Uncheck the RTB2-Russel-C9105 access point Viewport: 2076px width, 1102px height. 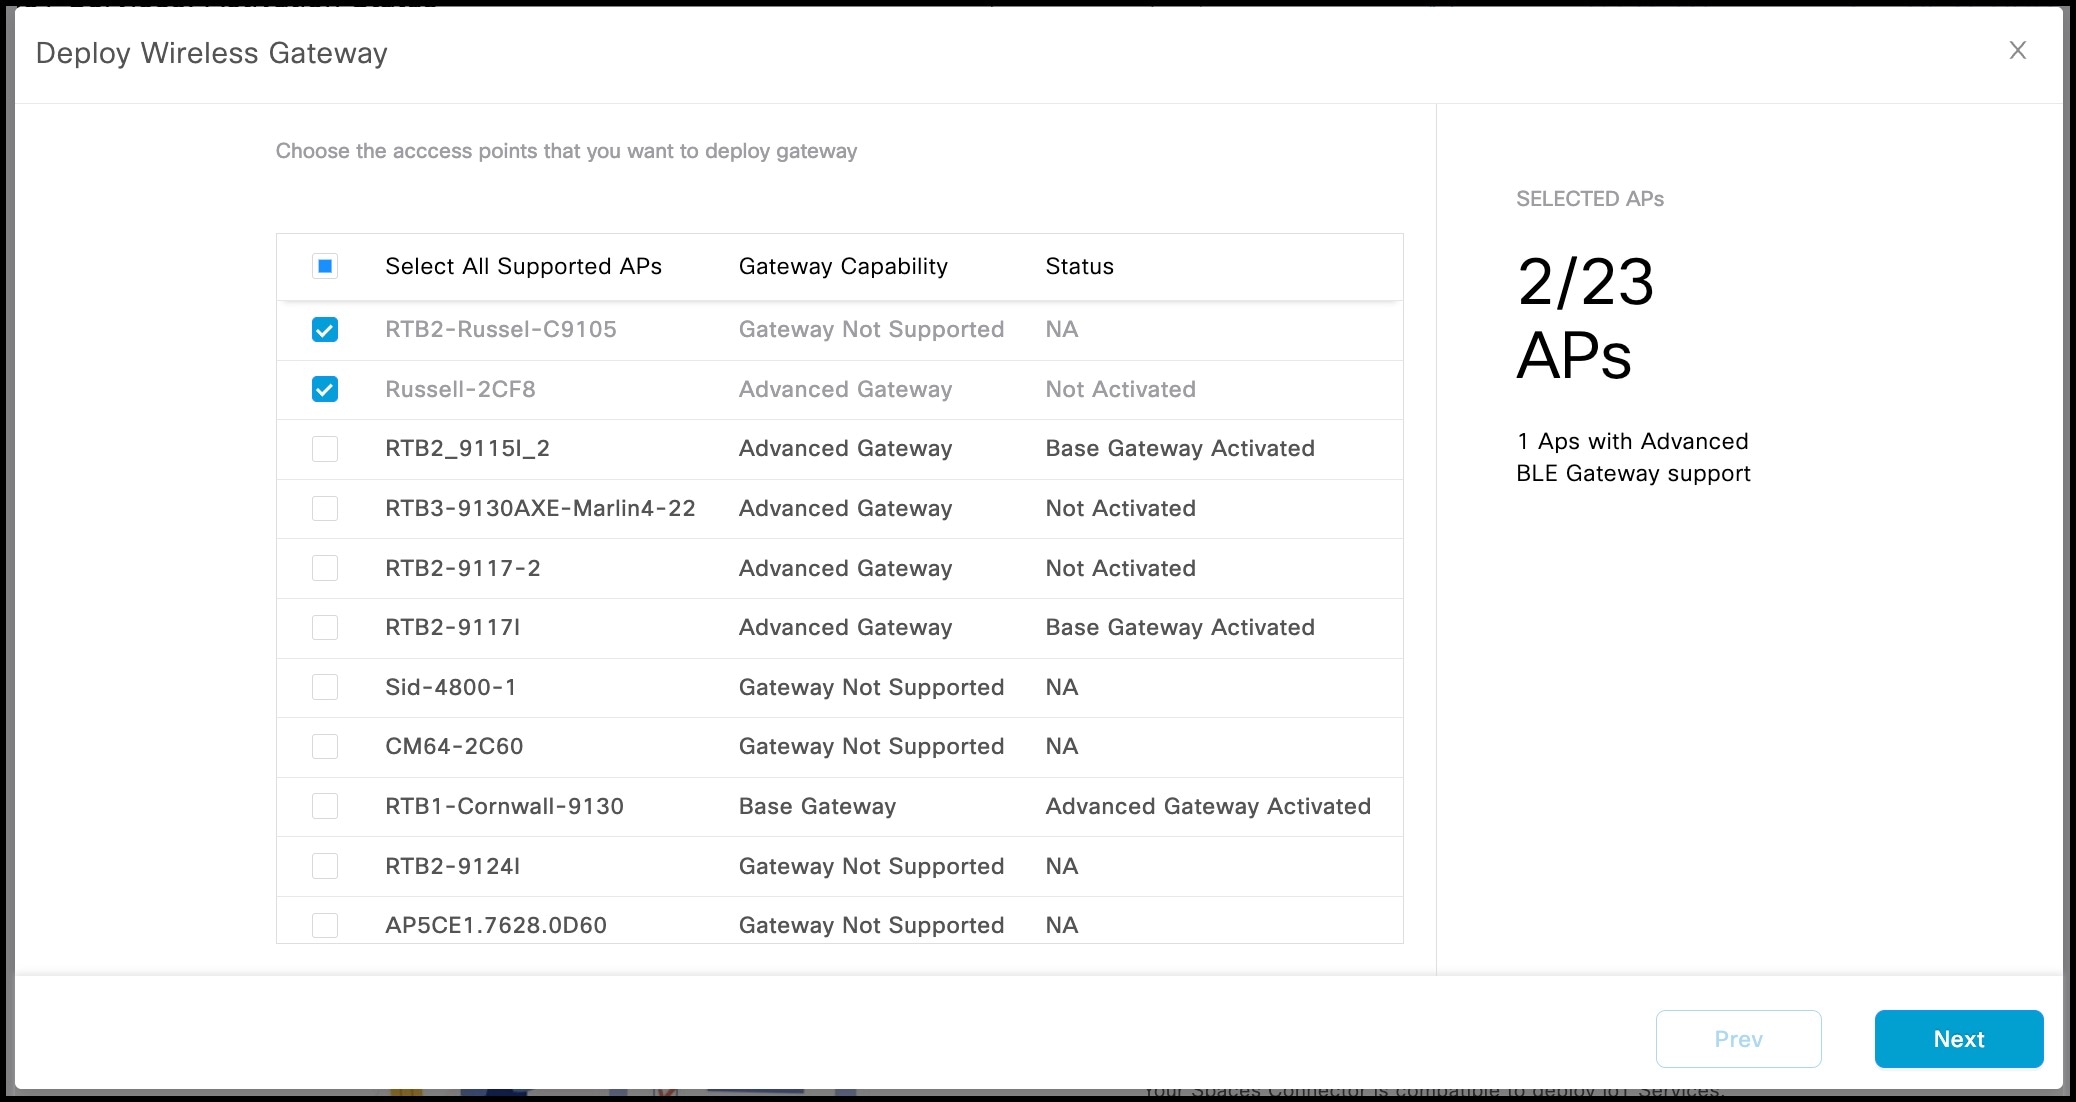pyautogui.click(x=325, y=330)
